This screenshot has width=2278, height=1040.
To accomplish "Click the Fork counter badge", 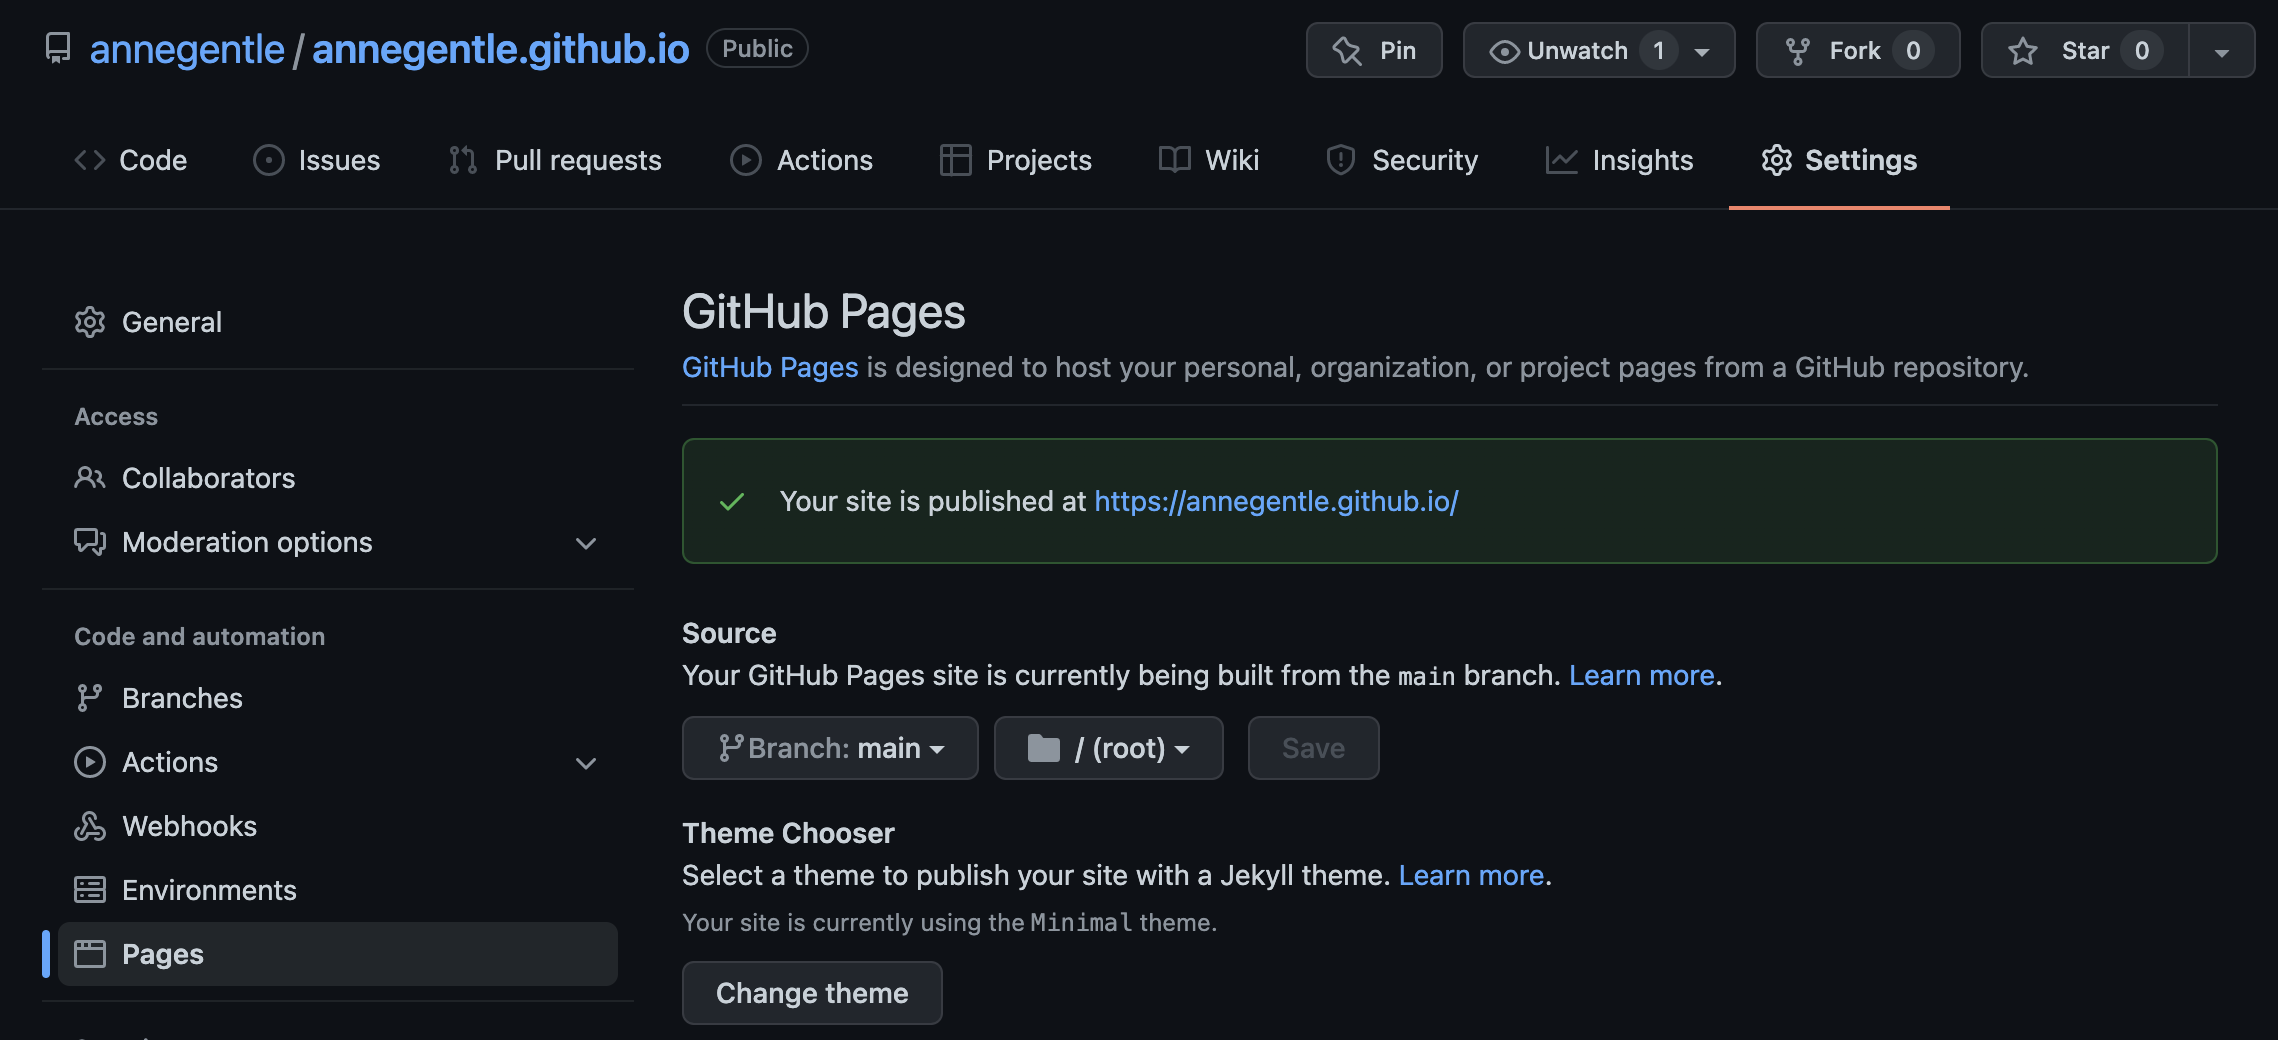I will [x=1913, y=50].
